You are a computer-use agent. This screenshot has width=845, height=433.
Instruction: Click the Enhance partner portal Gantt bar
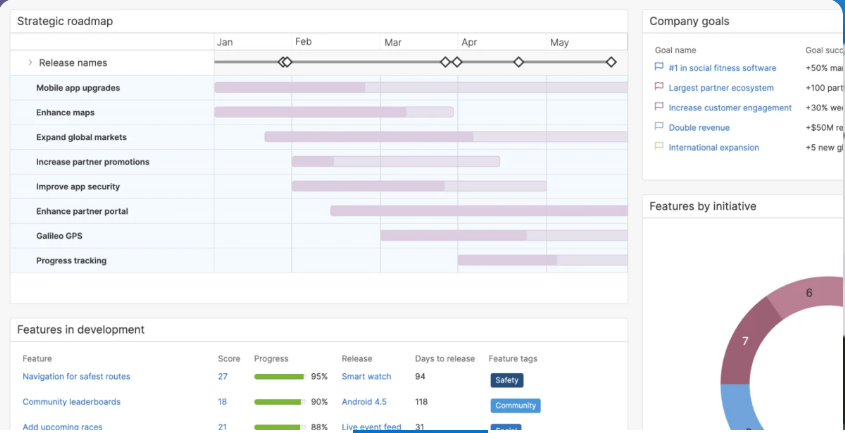pos(479,211)
